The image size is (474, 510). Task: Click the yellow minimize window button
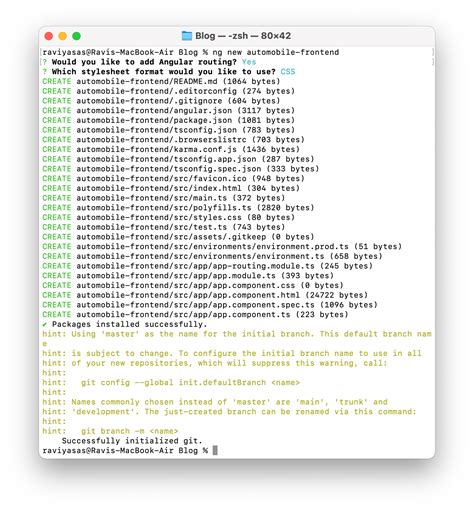(x=63, y=36)
